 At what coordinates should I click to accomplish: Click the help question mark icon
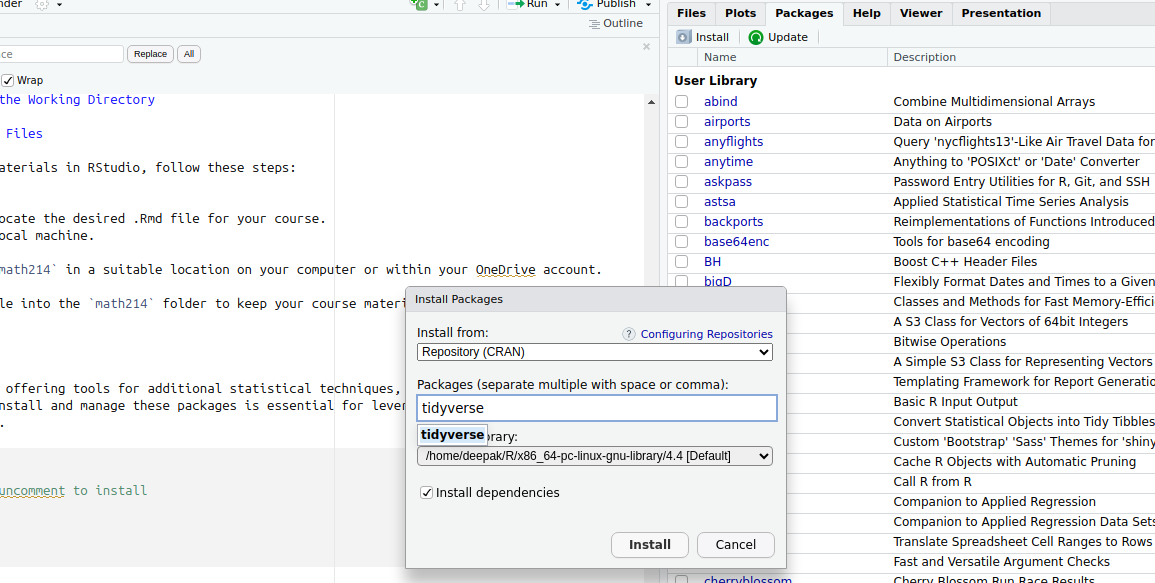click(629, 334)
